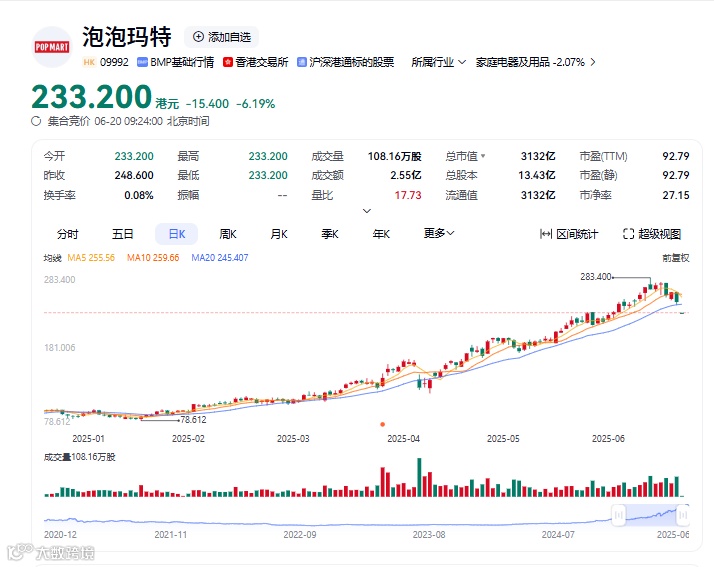The height and width of the screenshot is (567, 714).
Task: Click the BMP基础行情 badge icon
Action: click(143, 62)
